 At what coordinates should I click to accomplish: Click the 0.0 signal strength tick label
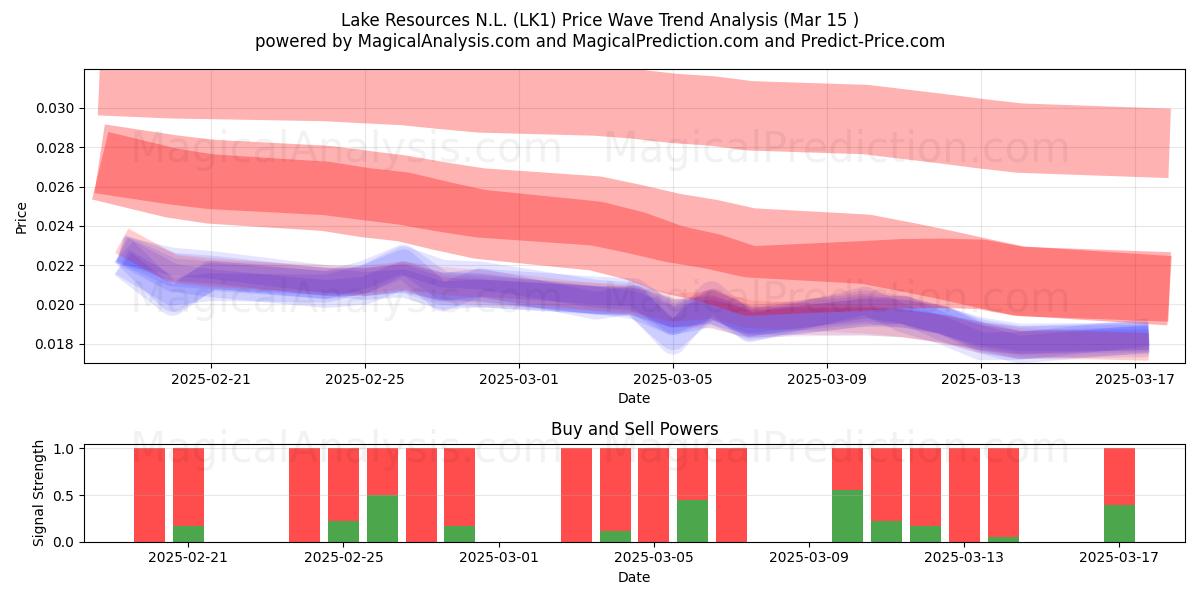point(65,542)
